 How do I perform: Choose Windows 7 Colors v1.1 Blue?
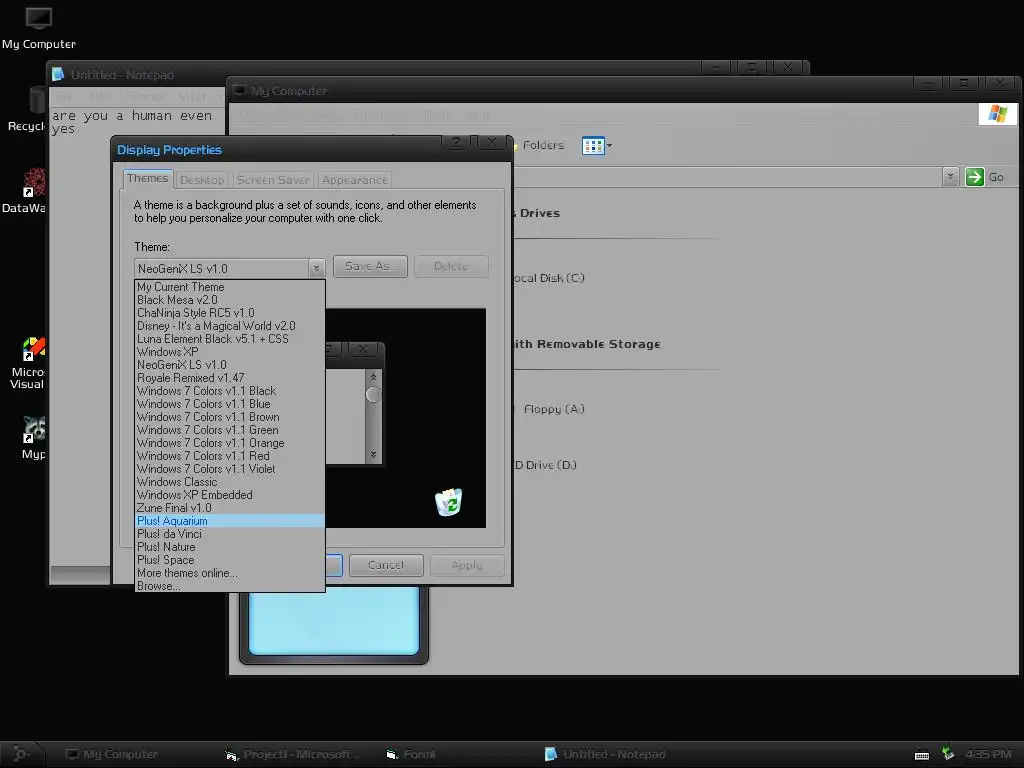(x=230, y=404)
